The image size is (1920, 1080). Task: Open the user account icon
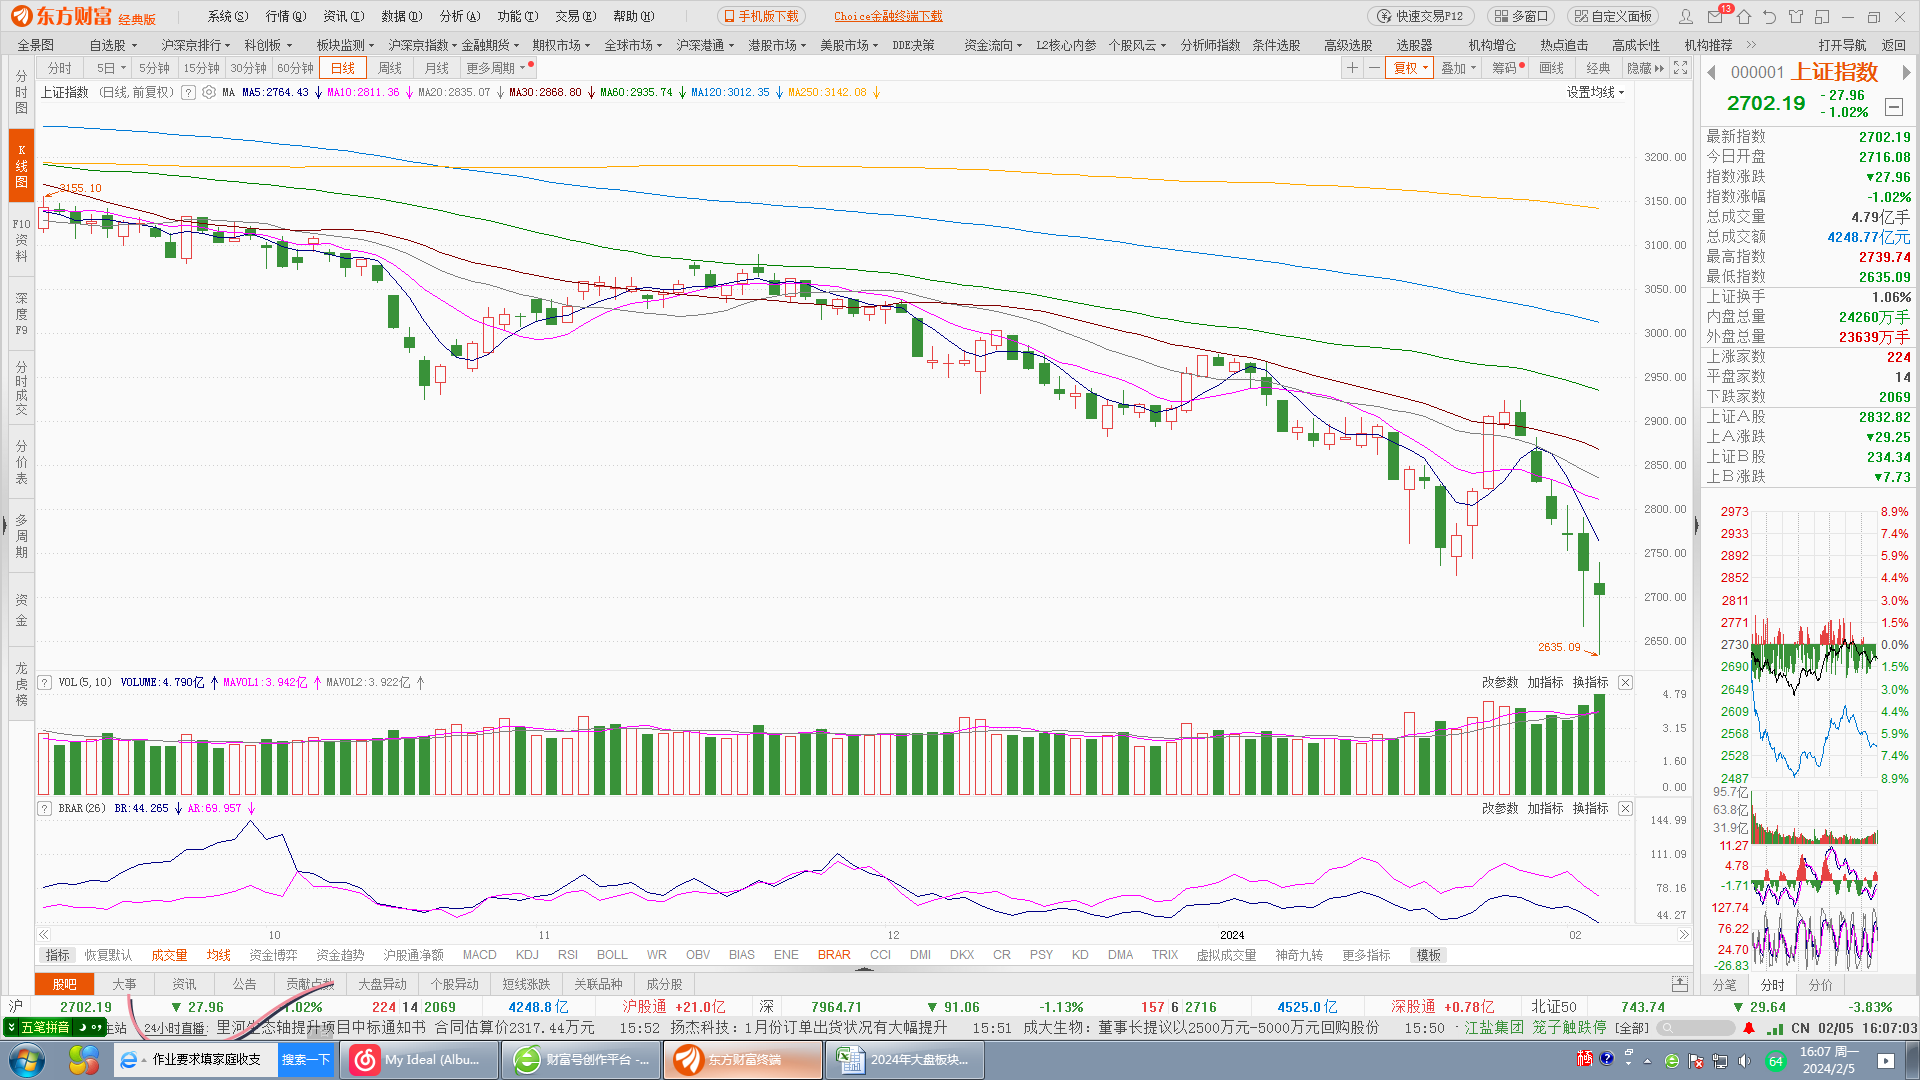(x=1686, y=17)
